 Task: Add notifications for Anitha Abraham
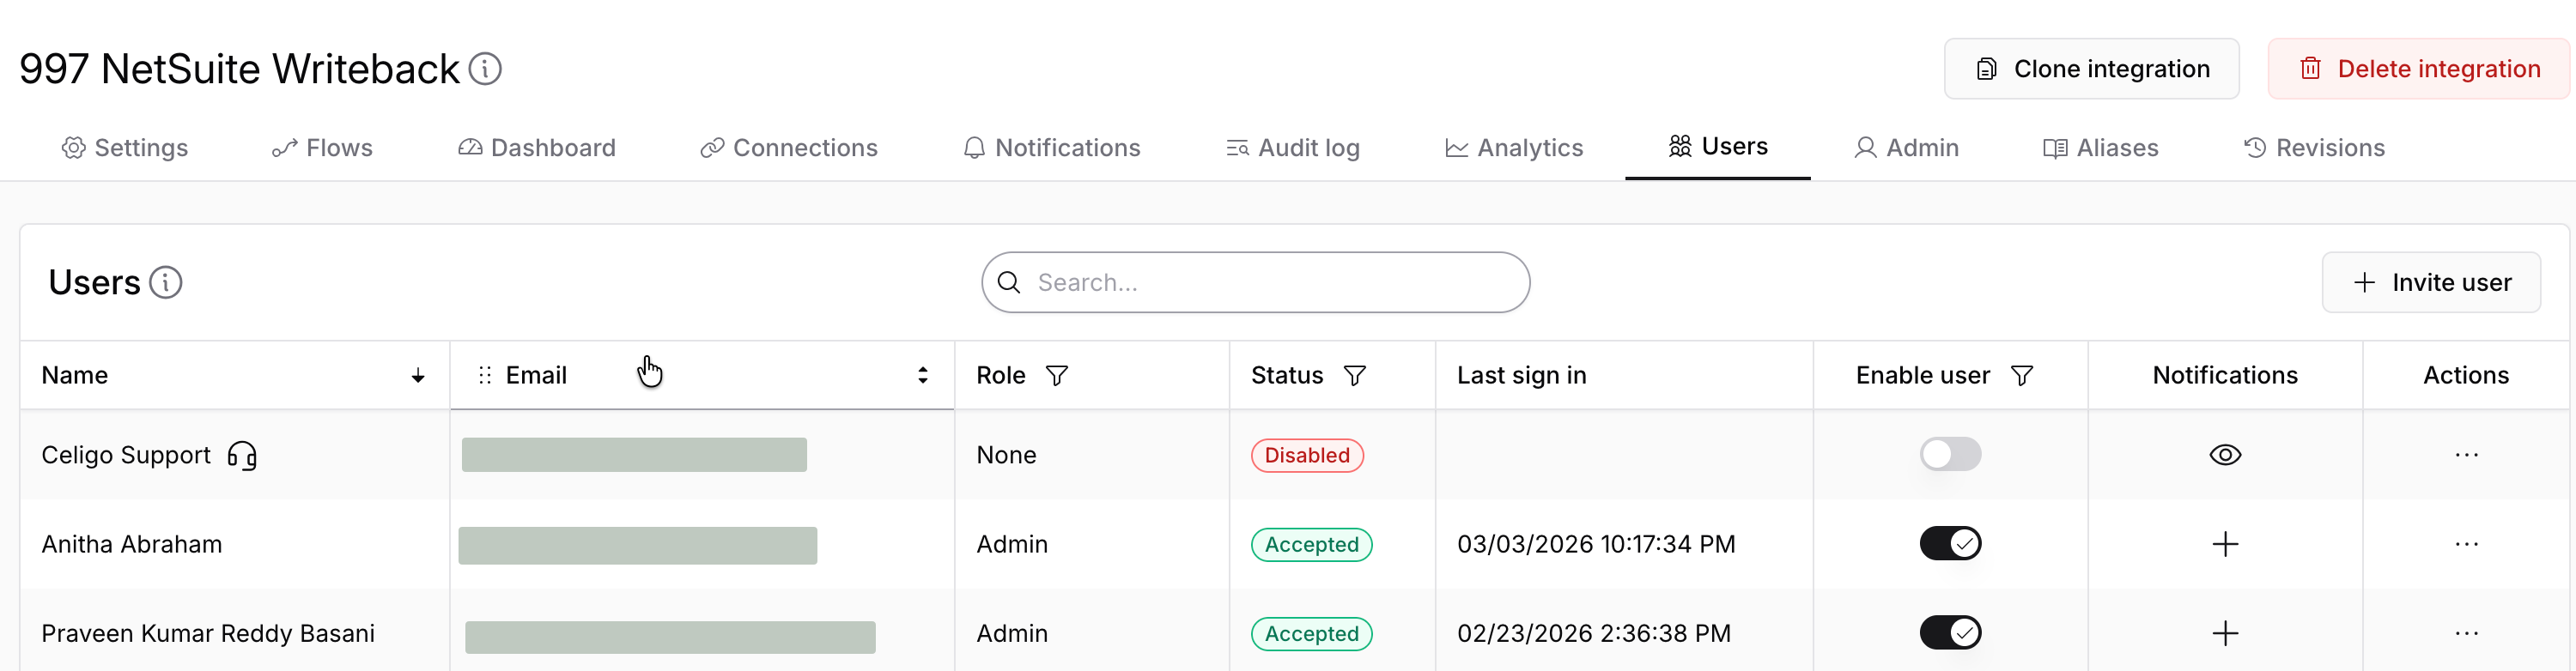click(2225, 544)
